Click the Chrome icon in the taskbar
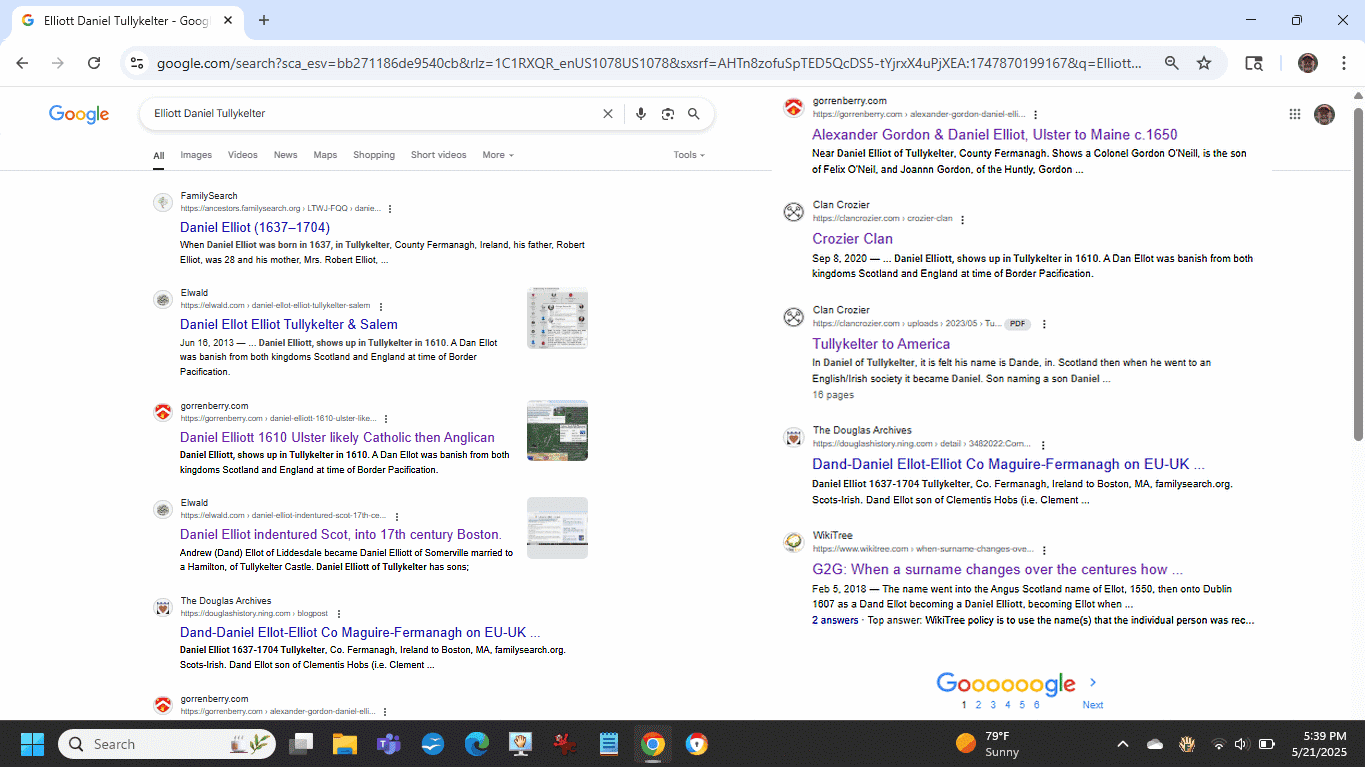The height and width of the screenshot is (767, 1365). coord(653,744)
